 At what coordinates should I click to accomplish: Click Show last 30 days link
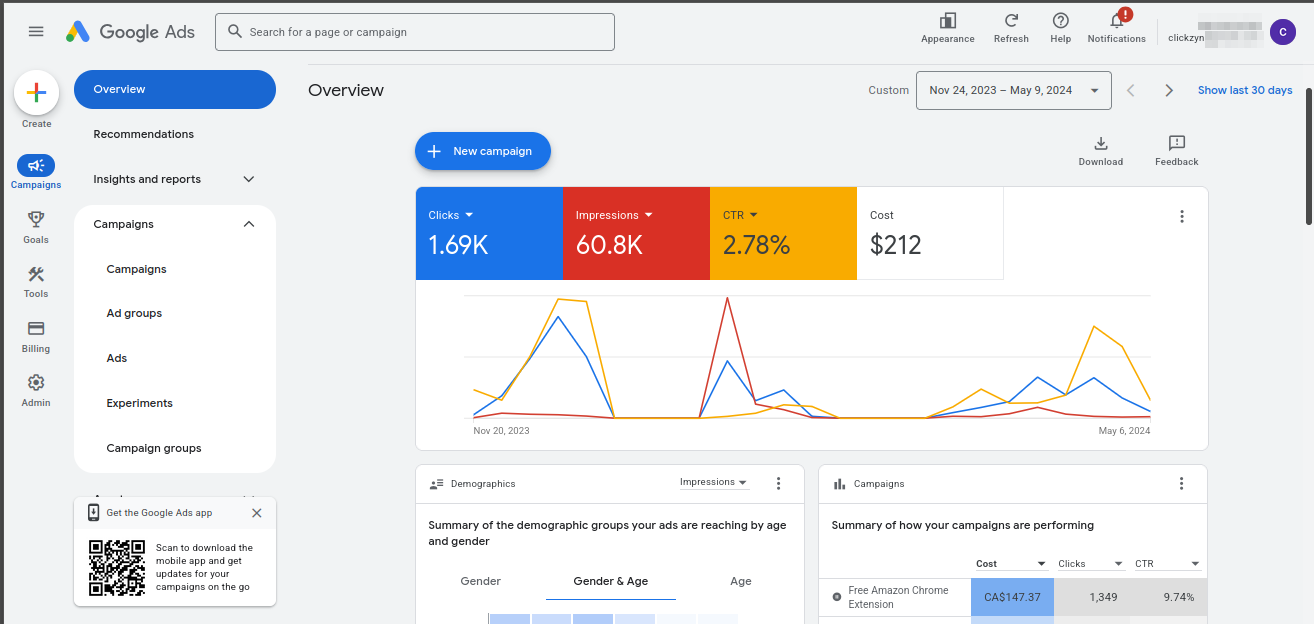click(1245, 90)
